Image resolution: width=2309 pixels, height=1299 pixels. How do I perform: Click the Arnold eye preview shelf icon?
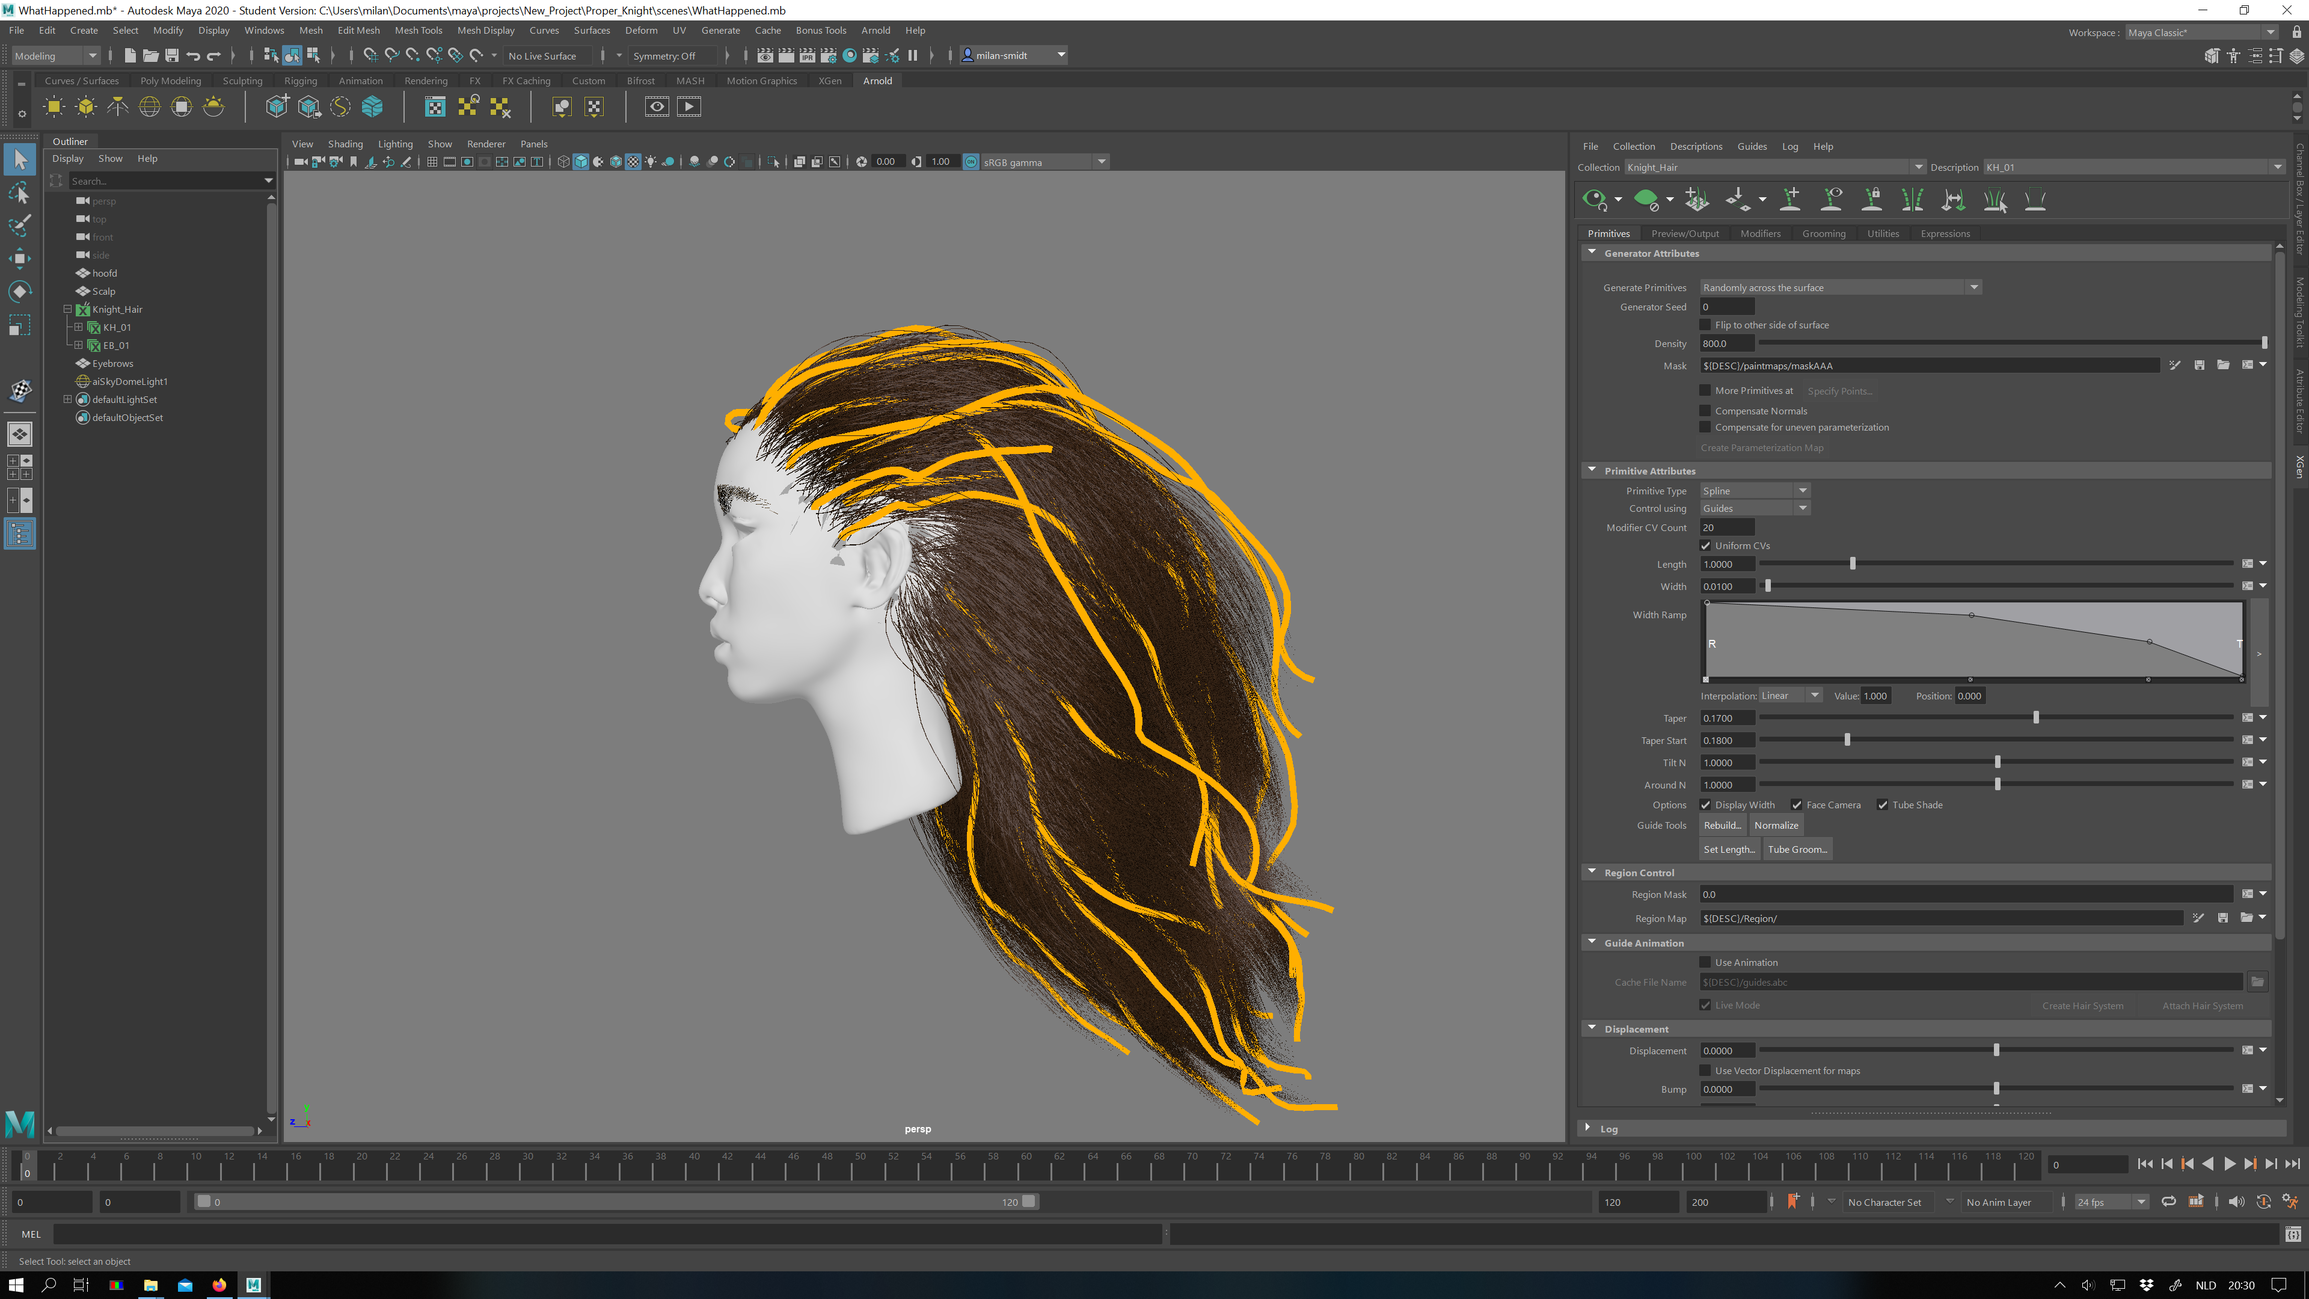click(656, 107)
